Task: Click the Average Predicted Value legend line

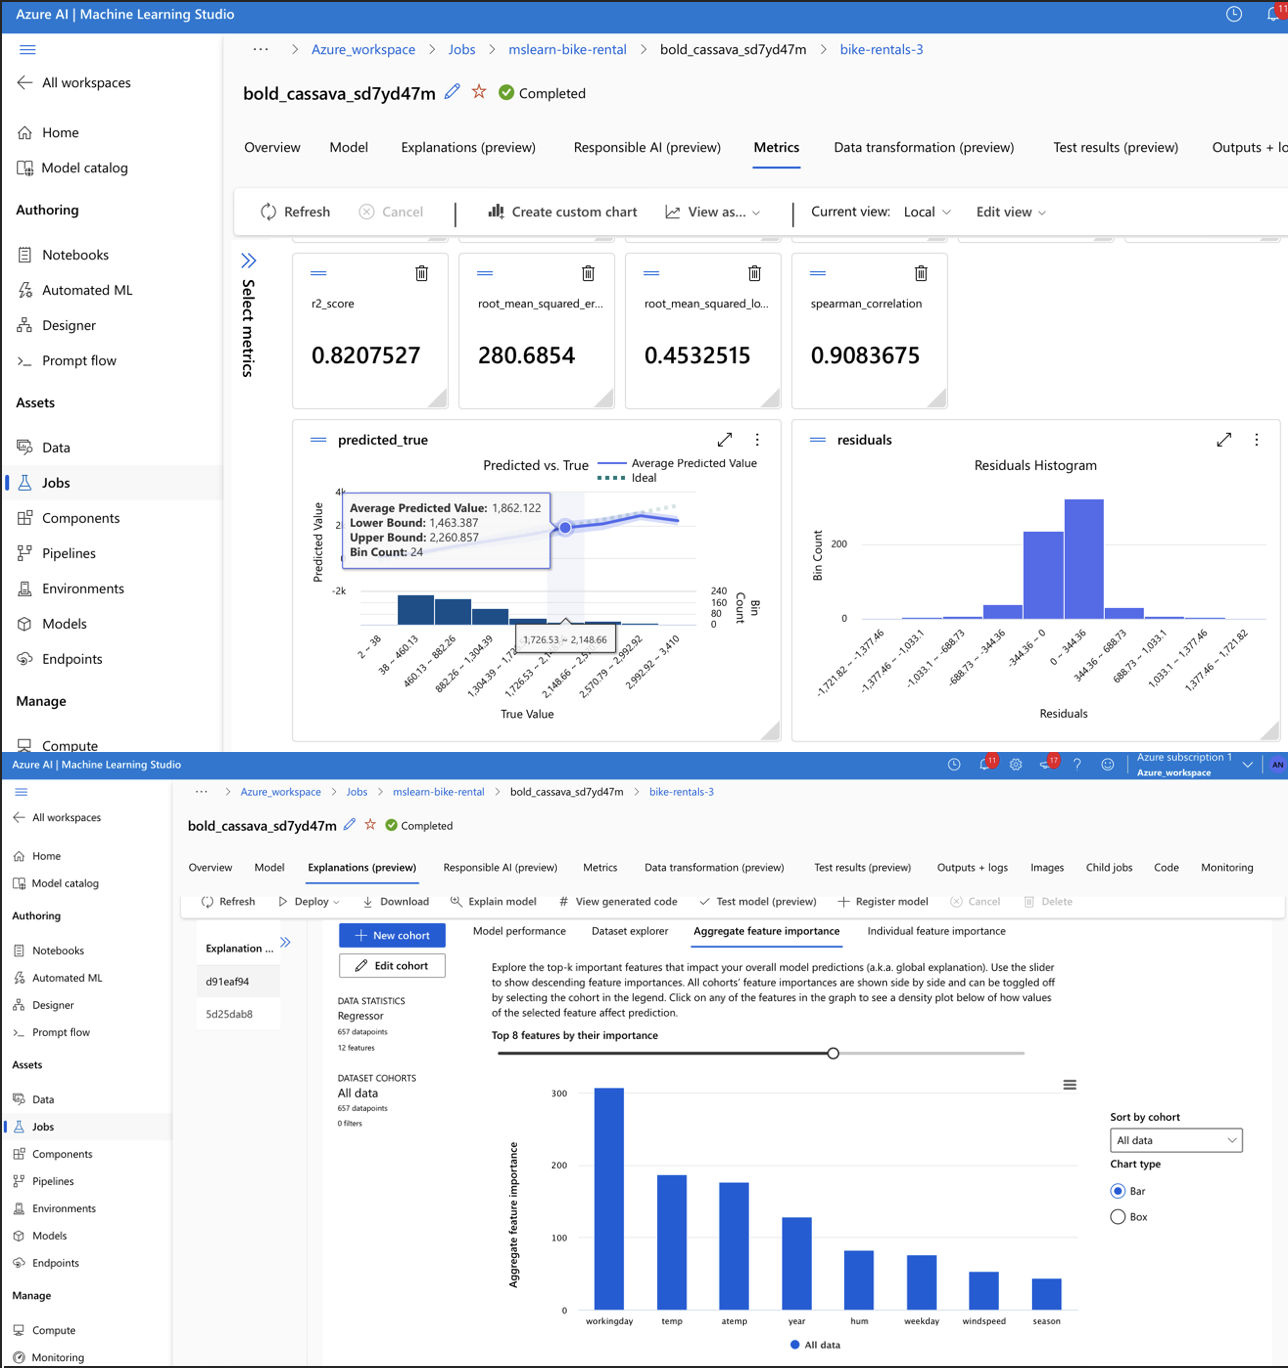Action: [611, 463]
